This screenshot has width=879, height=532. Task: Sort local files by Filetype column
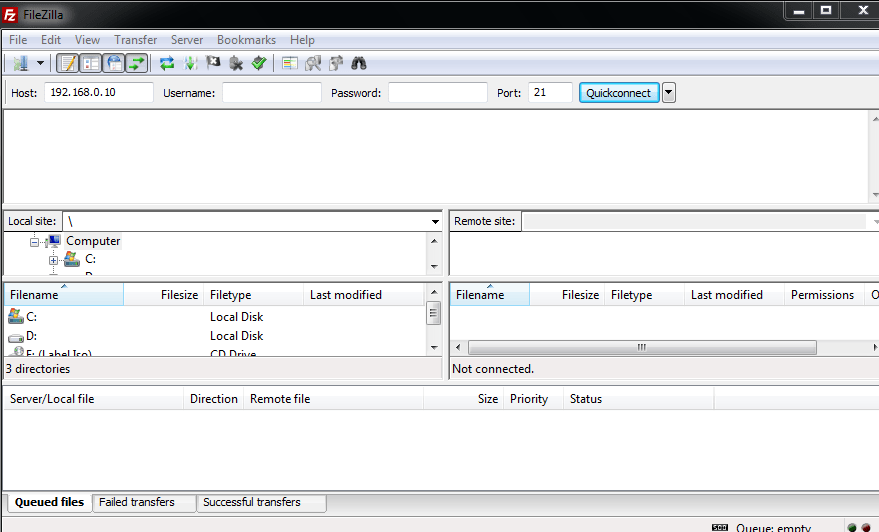pyautogui.click(x=253, y=295)
